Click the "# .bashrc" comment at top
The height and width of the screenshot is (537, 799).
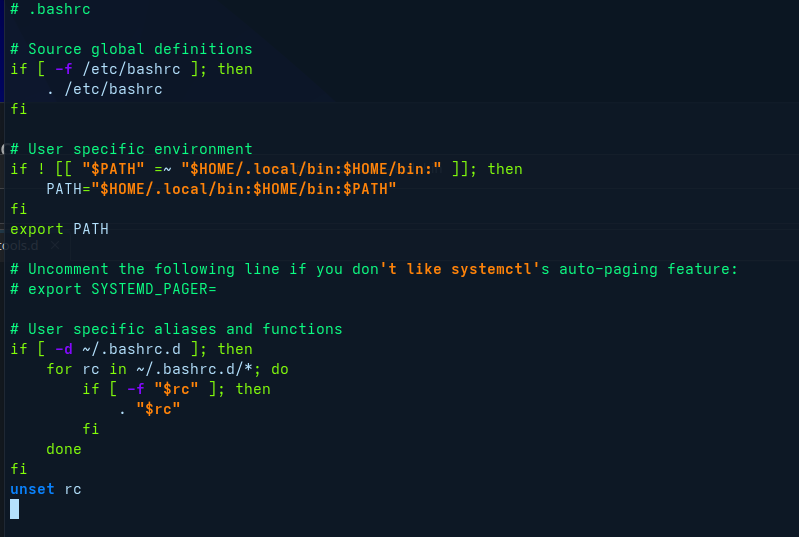point(51,9)
